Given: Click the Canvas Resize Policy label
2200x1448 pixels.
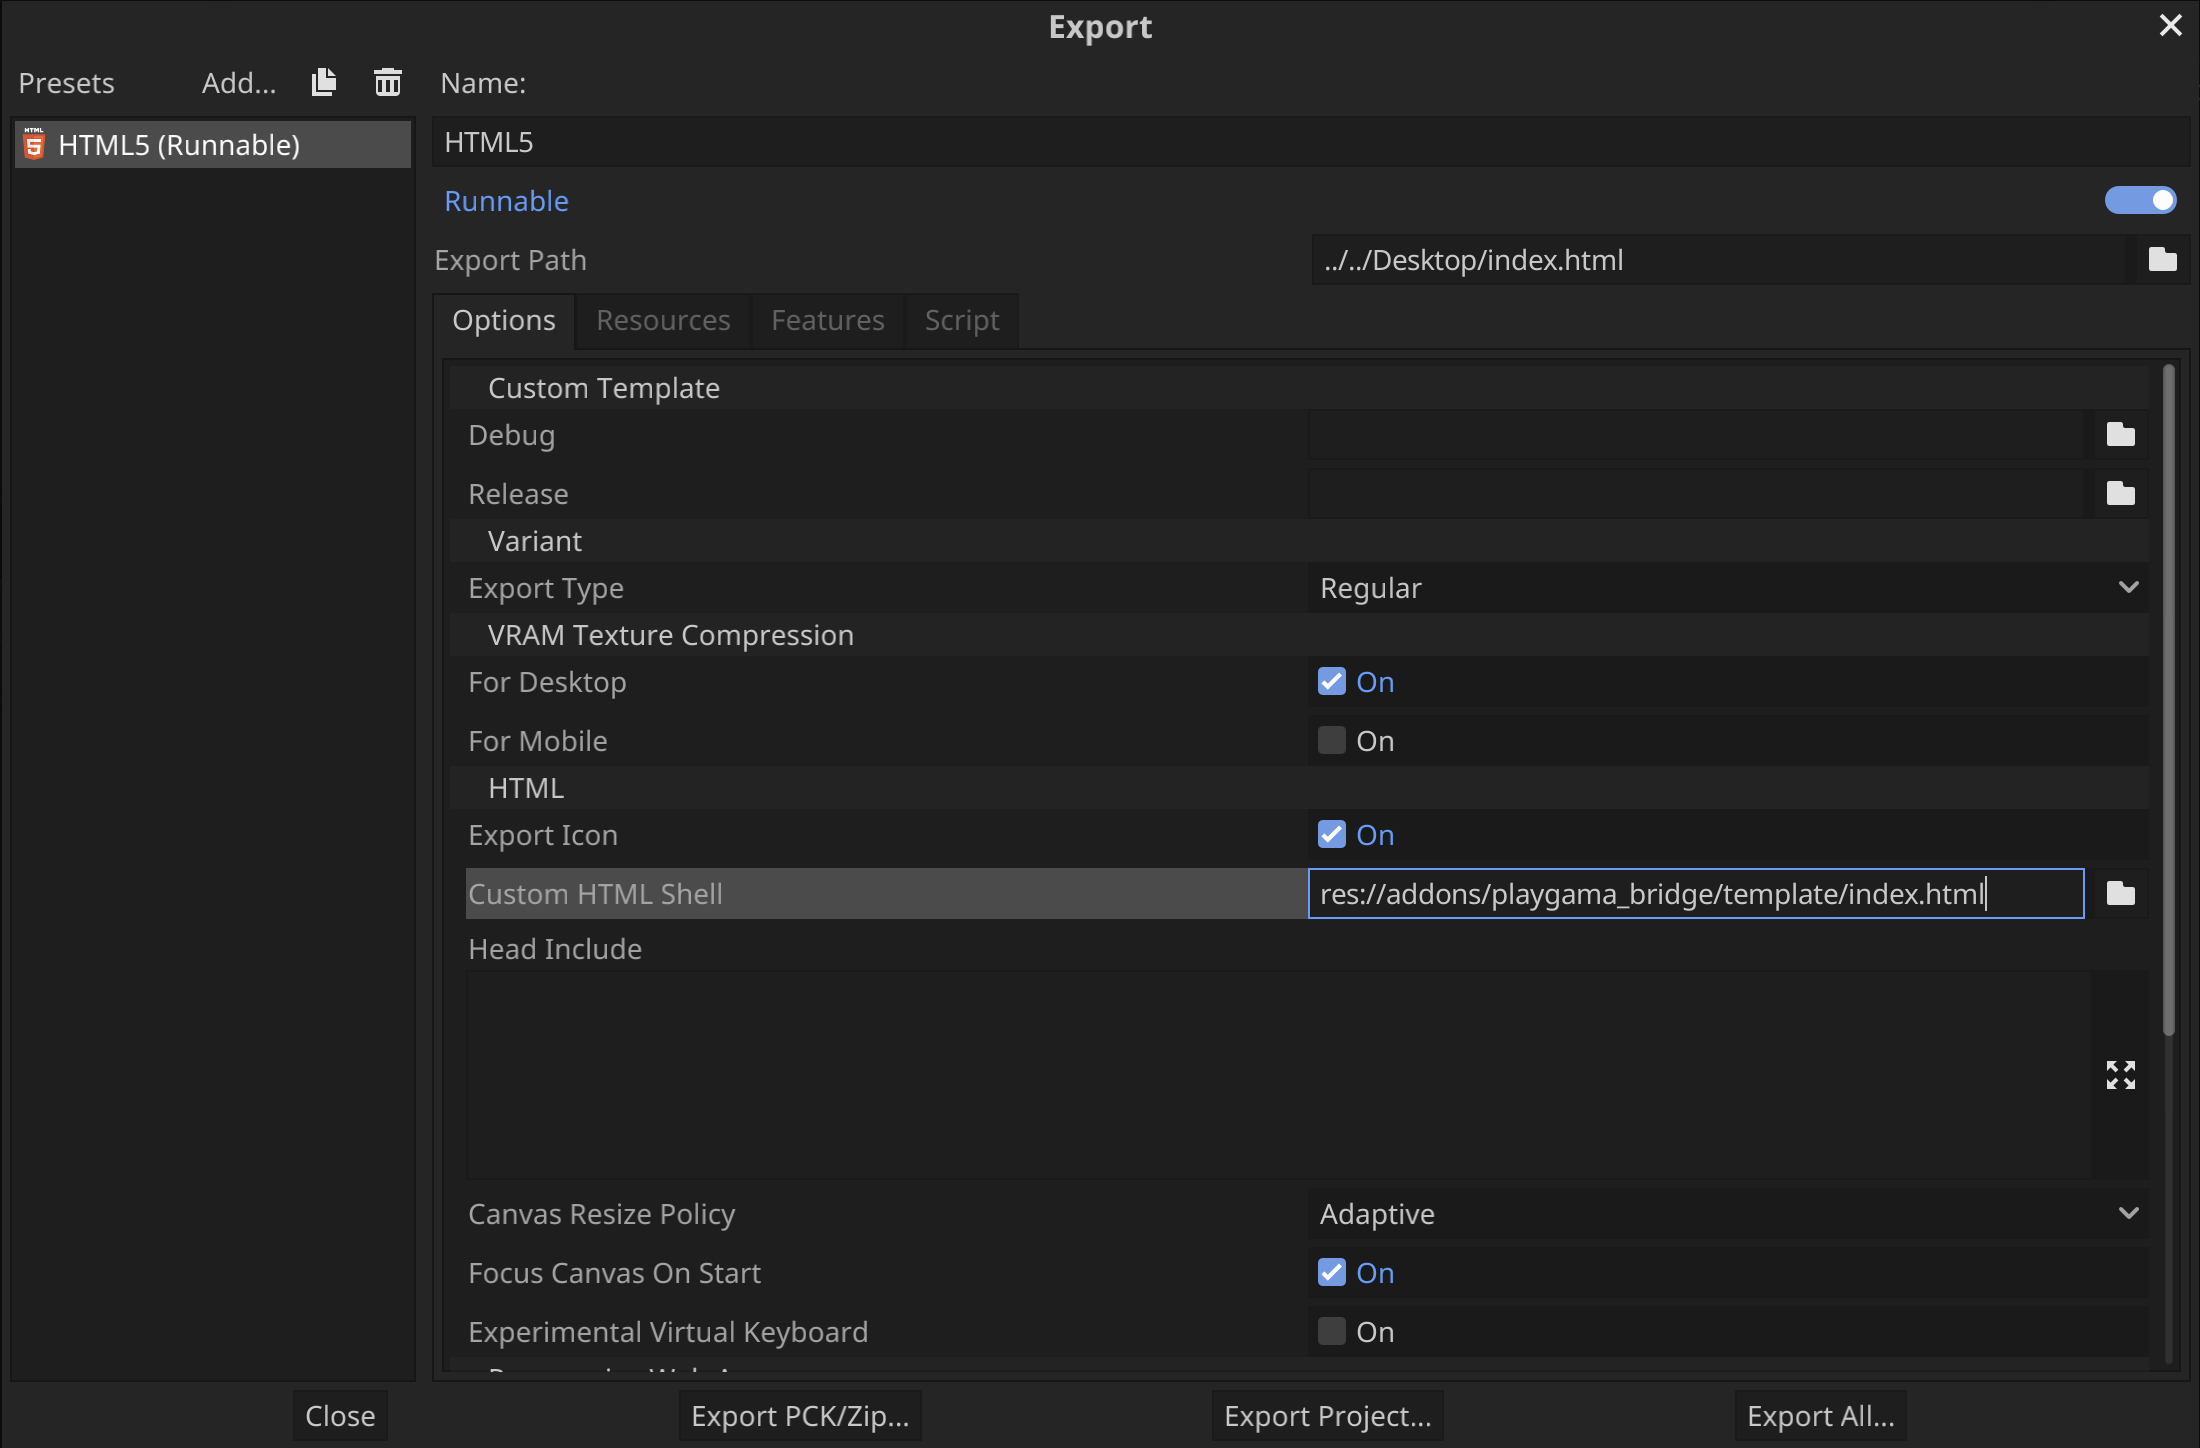Looking at the screenshot, I should (602, 1214).
